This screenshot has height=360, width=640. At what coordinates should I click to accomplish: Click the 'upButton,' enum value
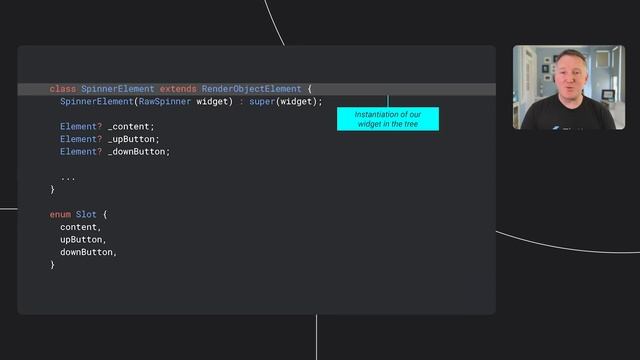83,240
